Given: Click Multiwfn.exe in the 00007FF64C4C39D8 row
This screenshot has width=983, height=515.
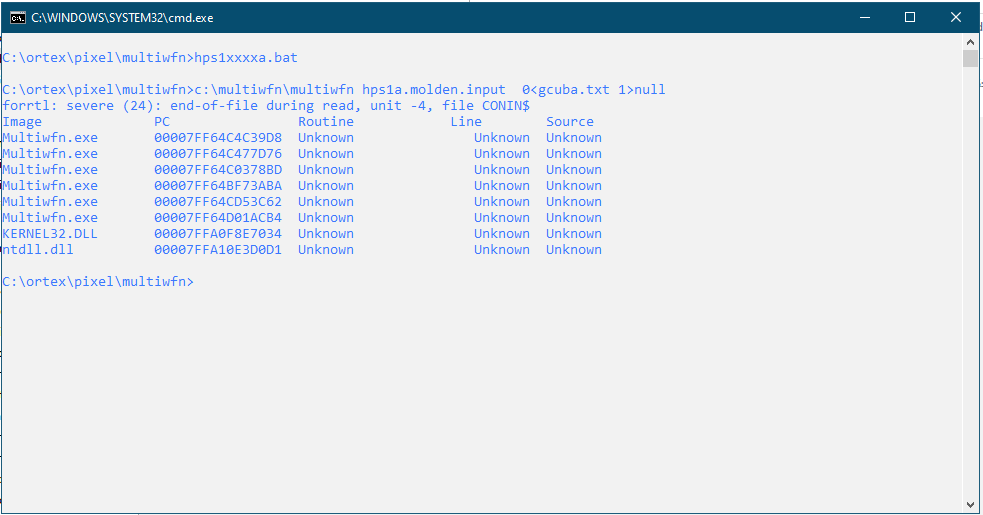Looking at the screenshot, I should point(50,137).
